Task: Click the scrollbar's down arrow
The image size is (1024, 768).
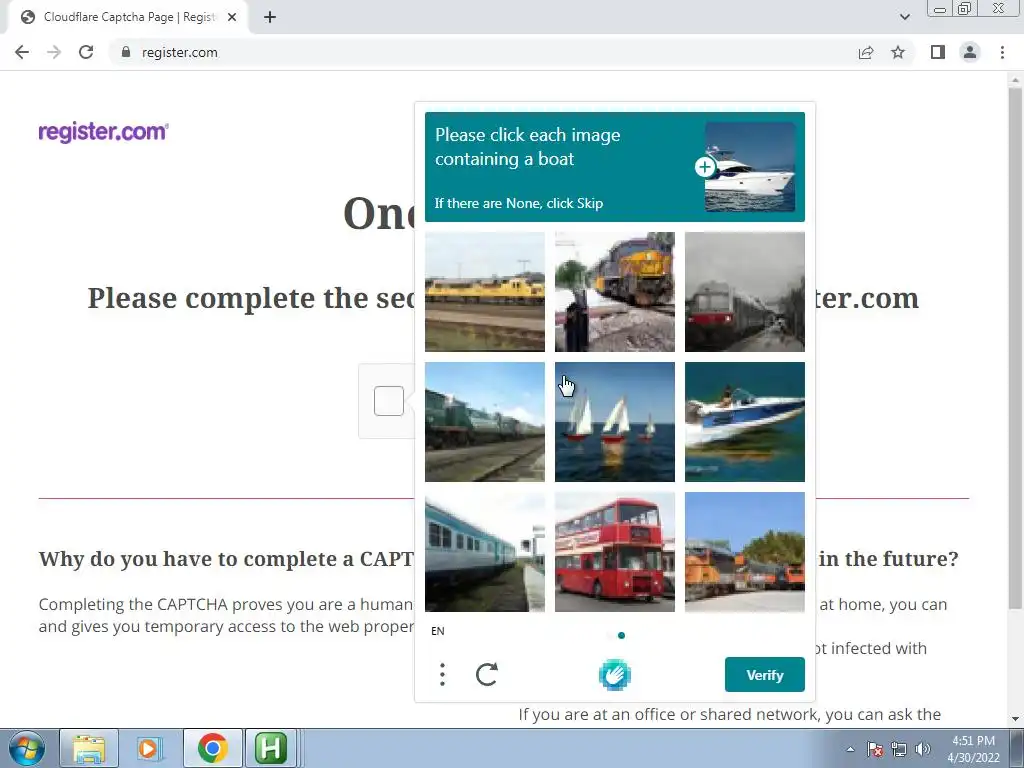Action: (x=1015, y=719)
